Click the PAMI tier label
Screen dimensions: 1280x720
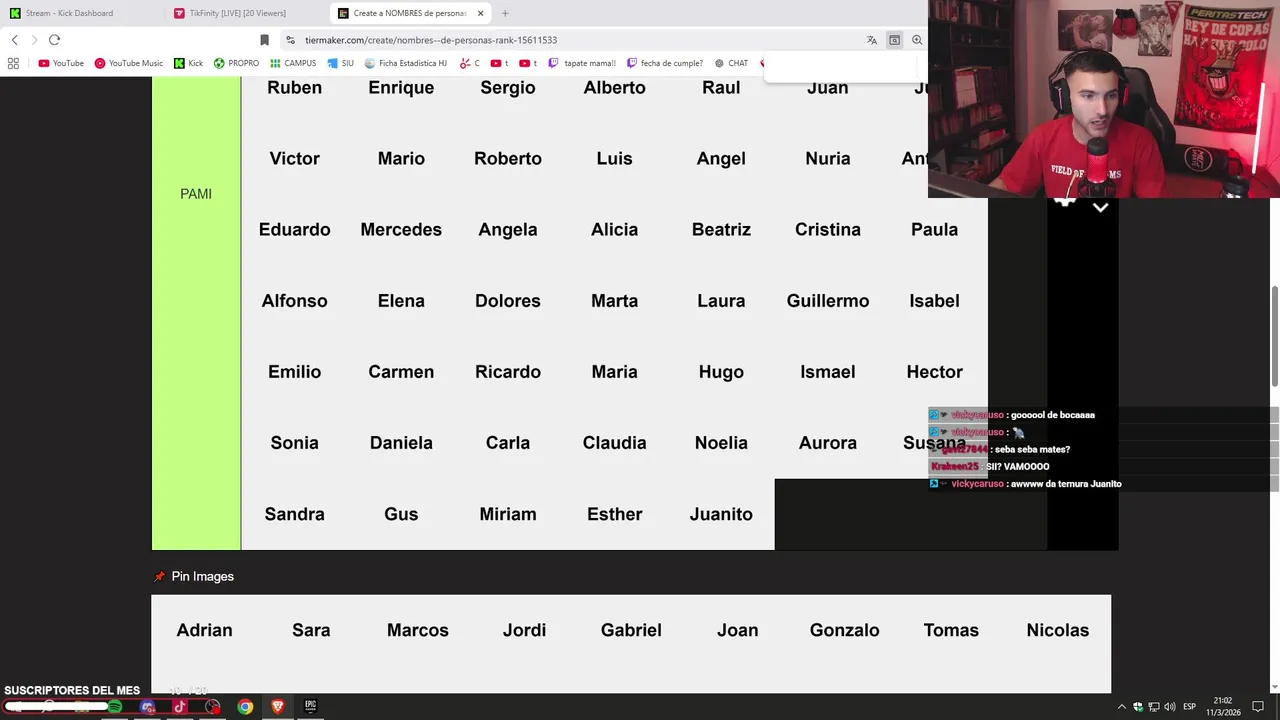coord(196,194)
